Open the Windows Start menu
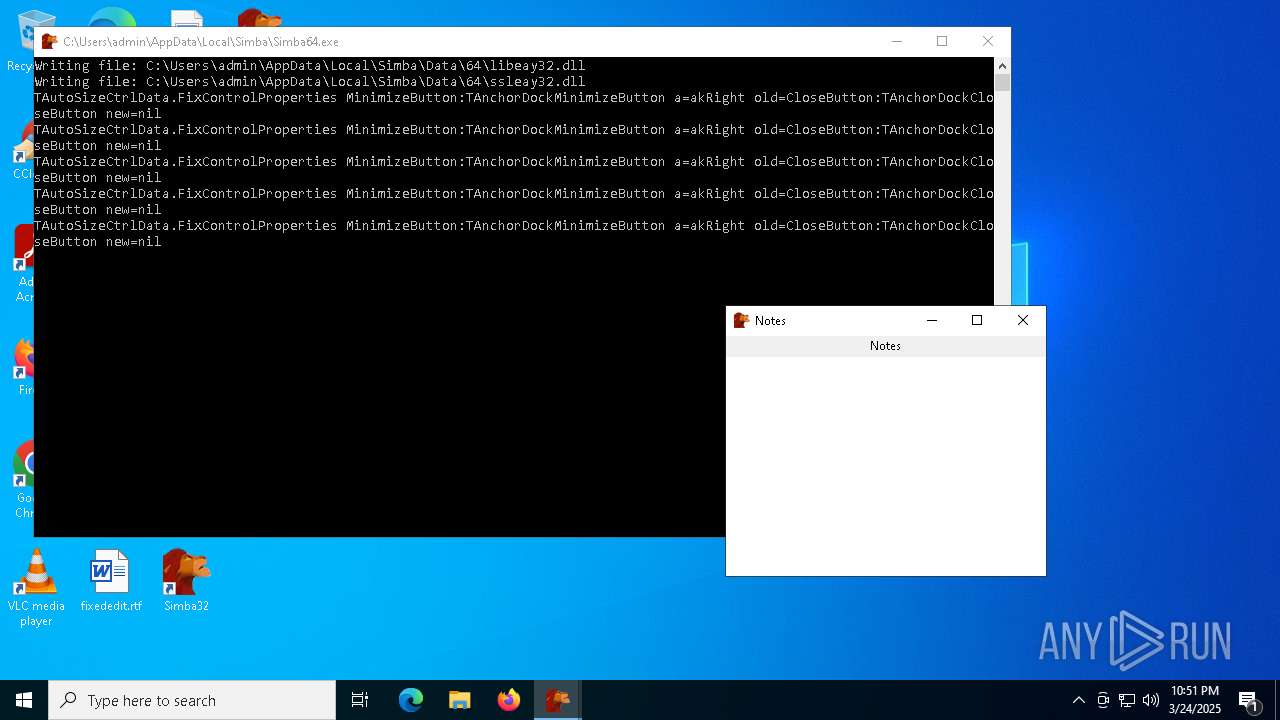This screenshot has width=1280, height=720. click(24, 700)
